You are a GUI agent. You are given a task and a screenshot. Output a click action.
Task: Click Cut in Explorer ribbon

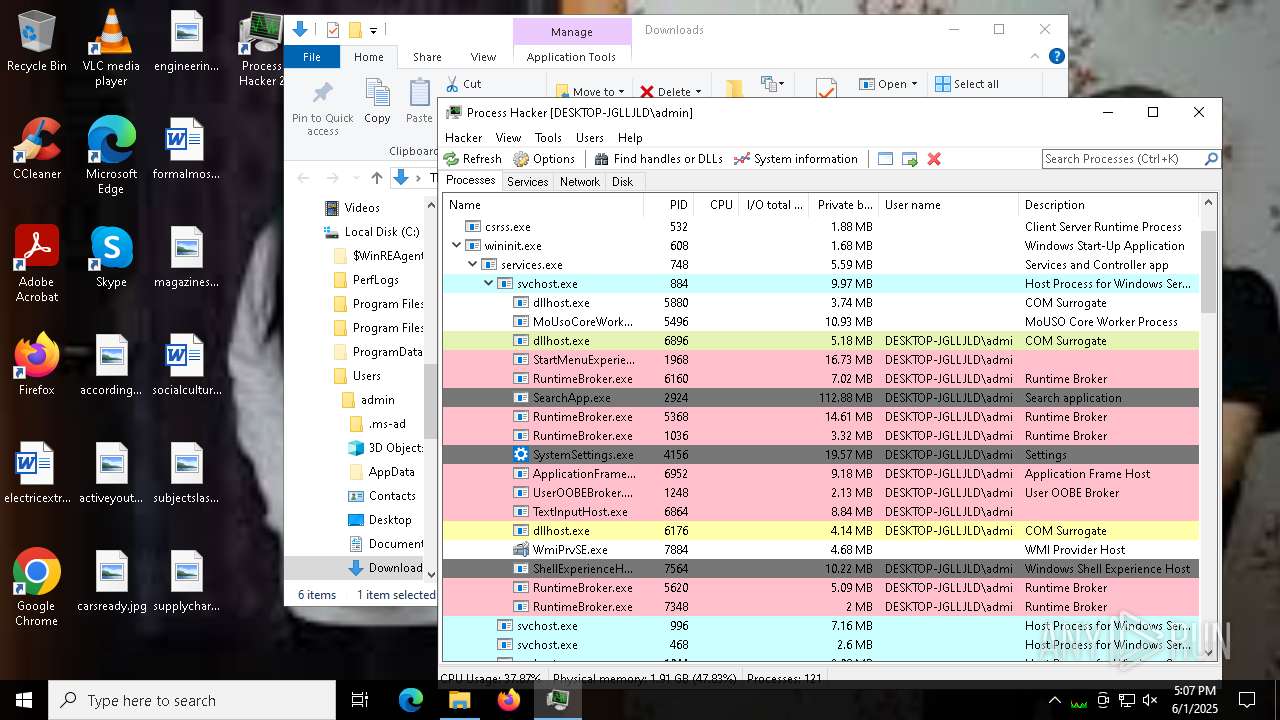tap(463, 84)
